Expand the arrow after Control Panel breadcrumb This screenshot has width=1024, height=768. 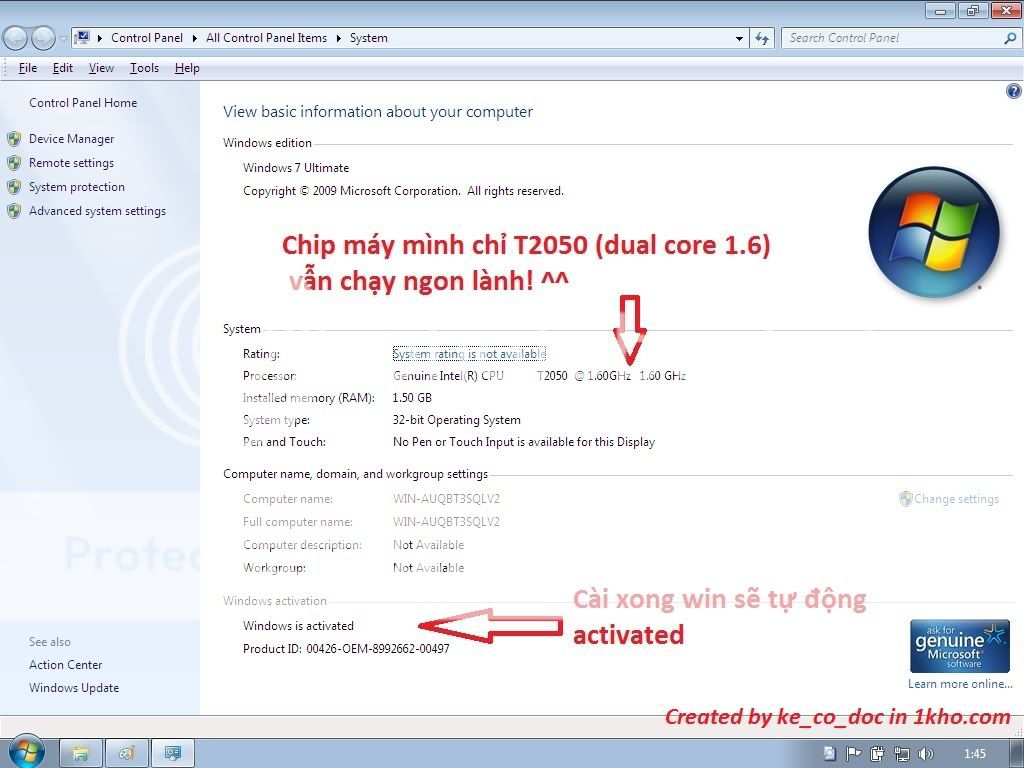click(x=195, y=39)
